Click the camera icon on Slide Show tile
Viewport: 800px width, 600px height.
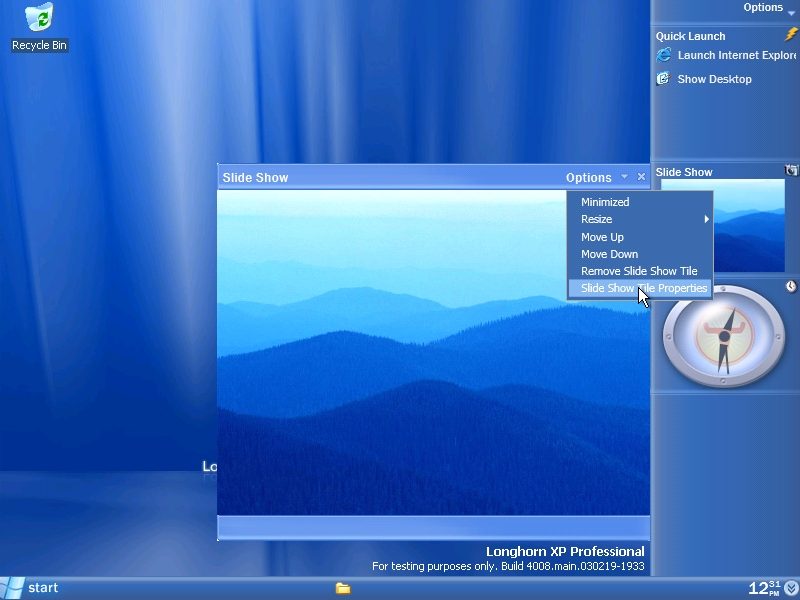(792, 171)
